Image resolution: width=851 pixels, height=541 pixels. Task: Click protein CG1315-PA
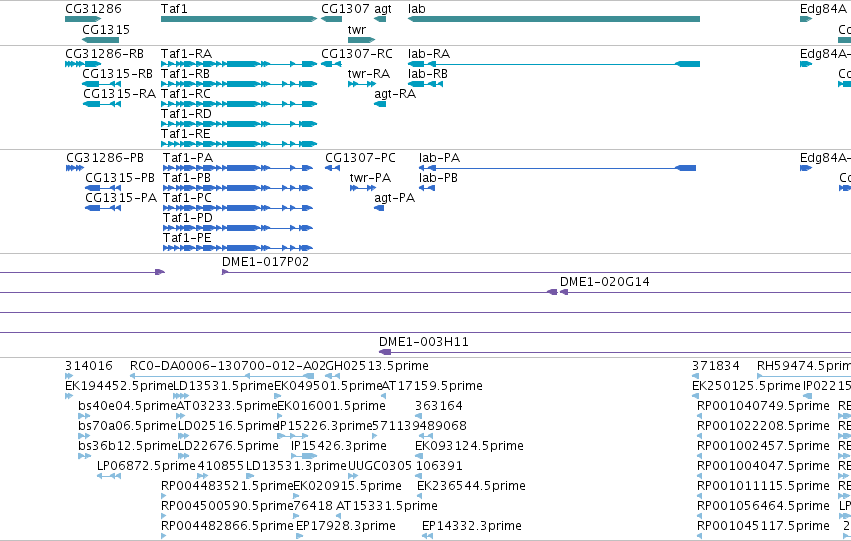click(x=103, y=208)
